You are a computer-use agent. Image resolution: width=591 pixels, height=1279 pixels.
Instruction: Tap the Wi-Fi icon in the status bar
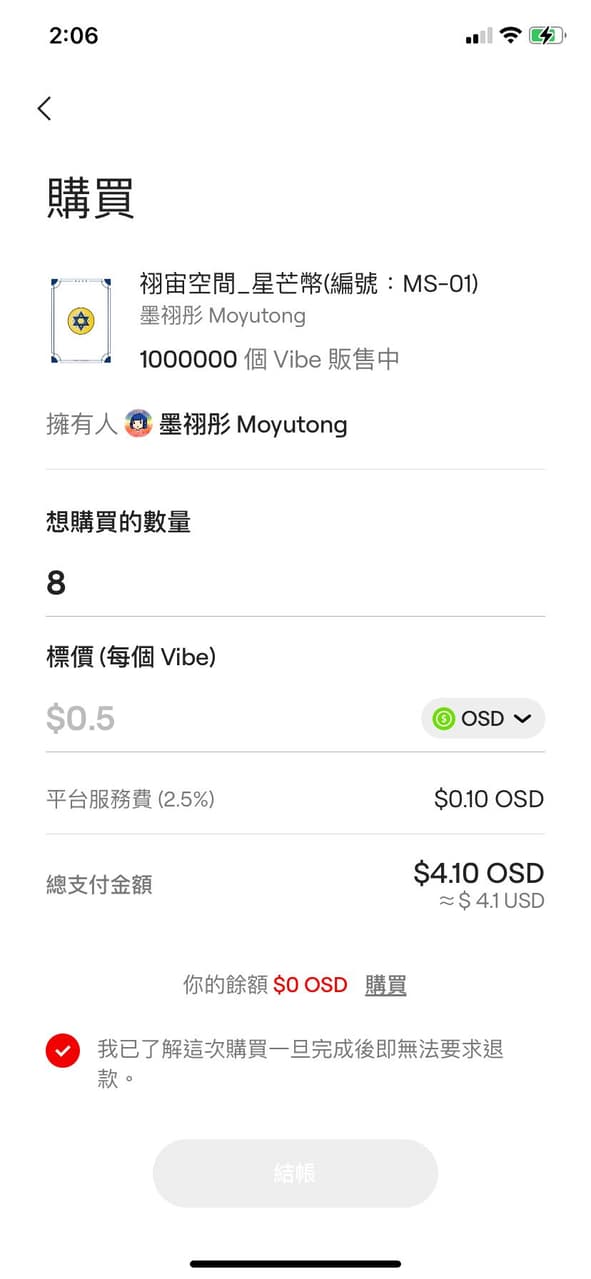[510, 35]
